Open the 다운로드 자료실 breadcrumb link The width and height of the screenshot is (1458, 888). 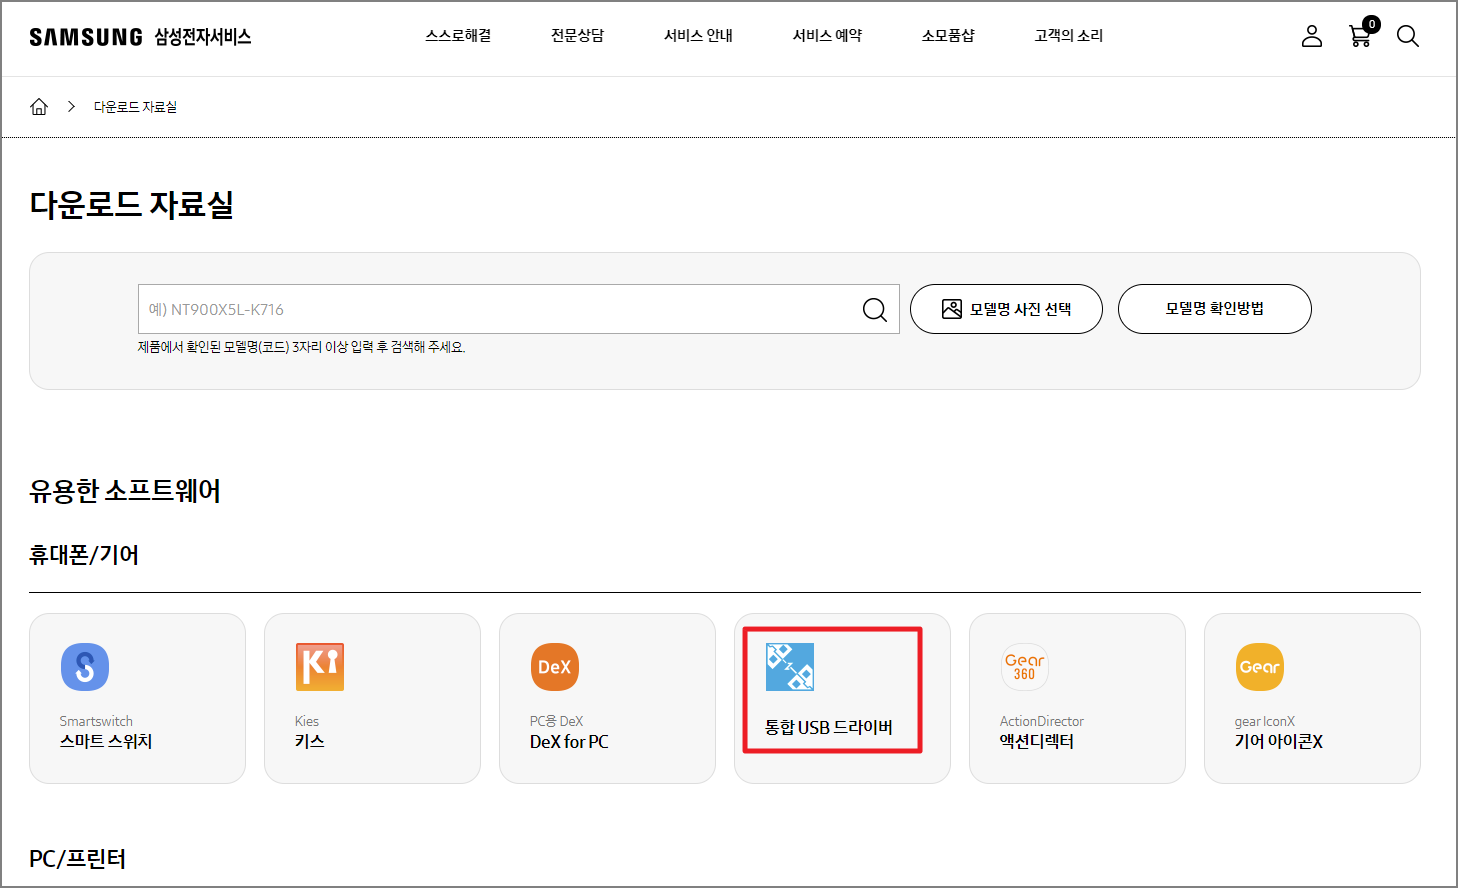point(135,107)
